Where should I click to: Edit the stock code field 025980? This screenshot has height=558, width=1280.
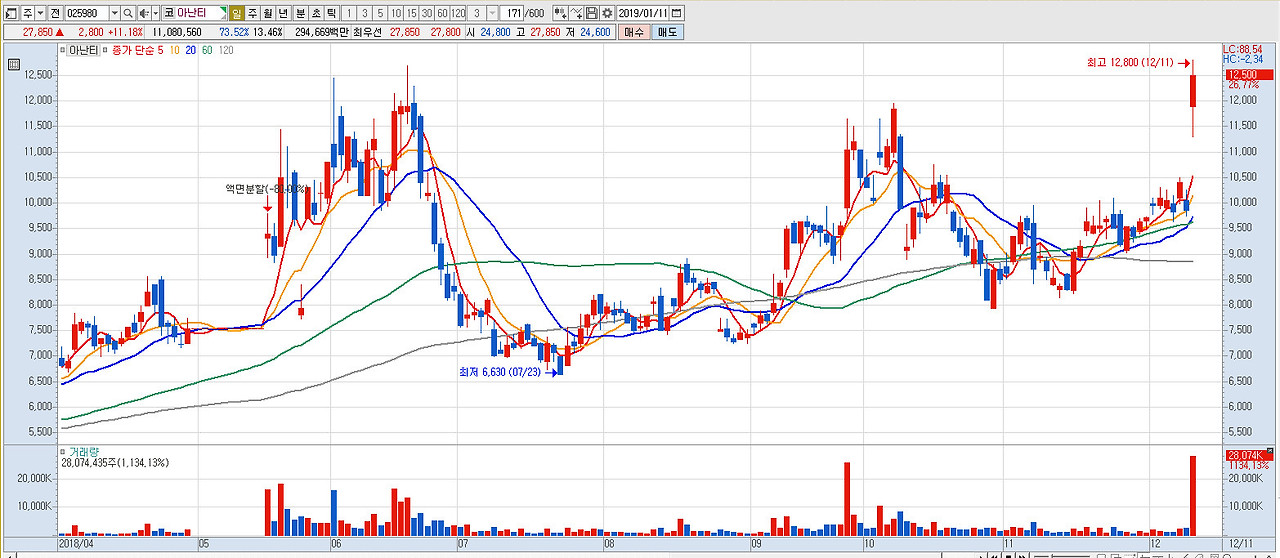[86, 13]
